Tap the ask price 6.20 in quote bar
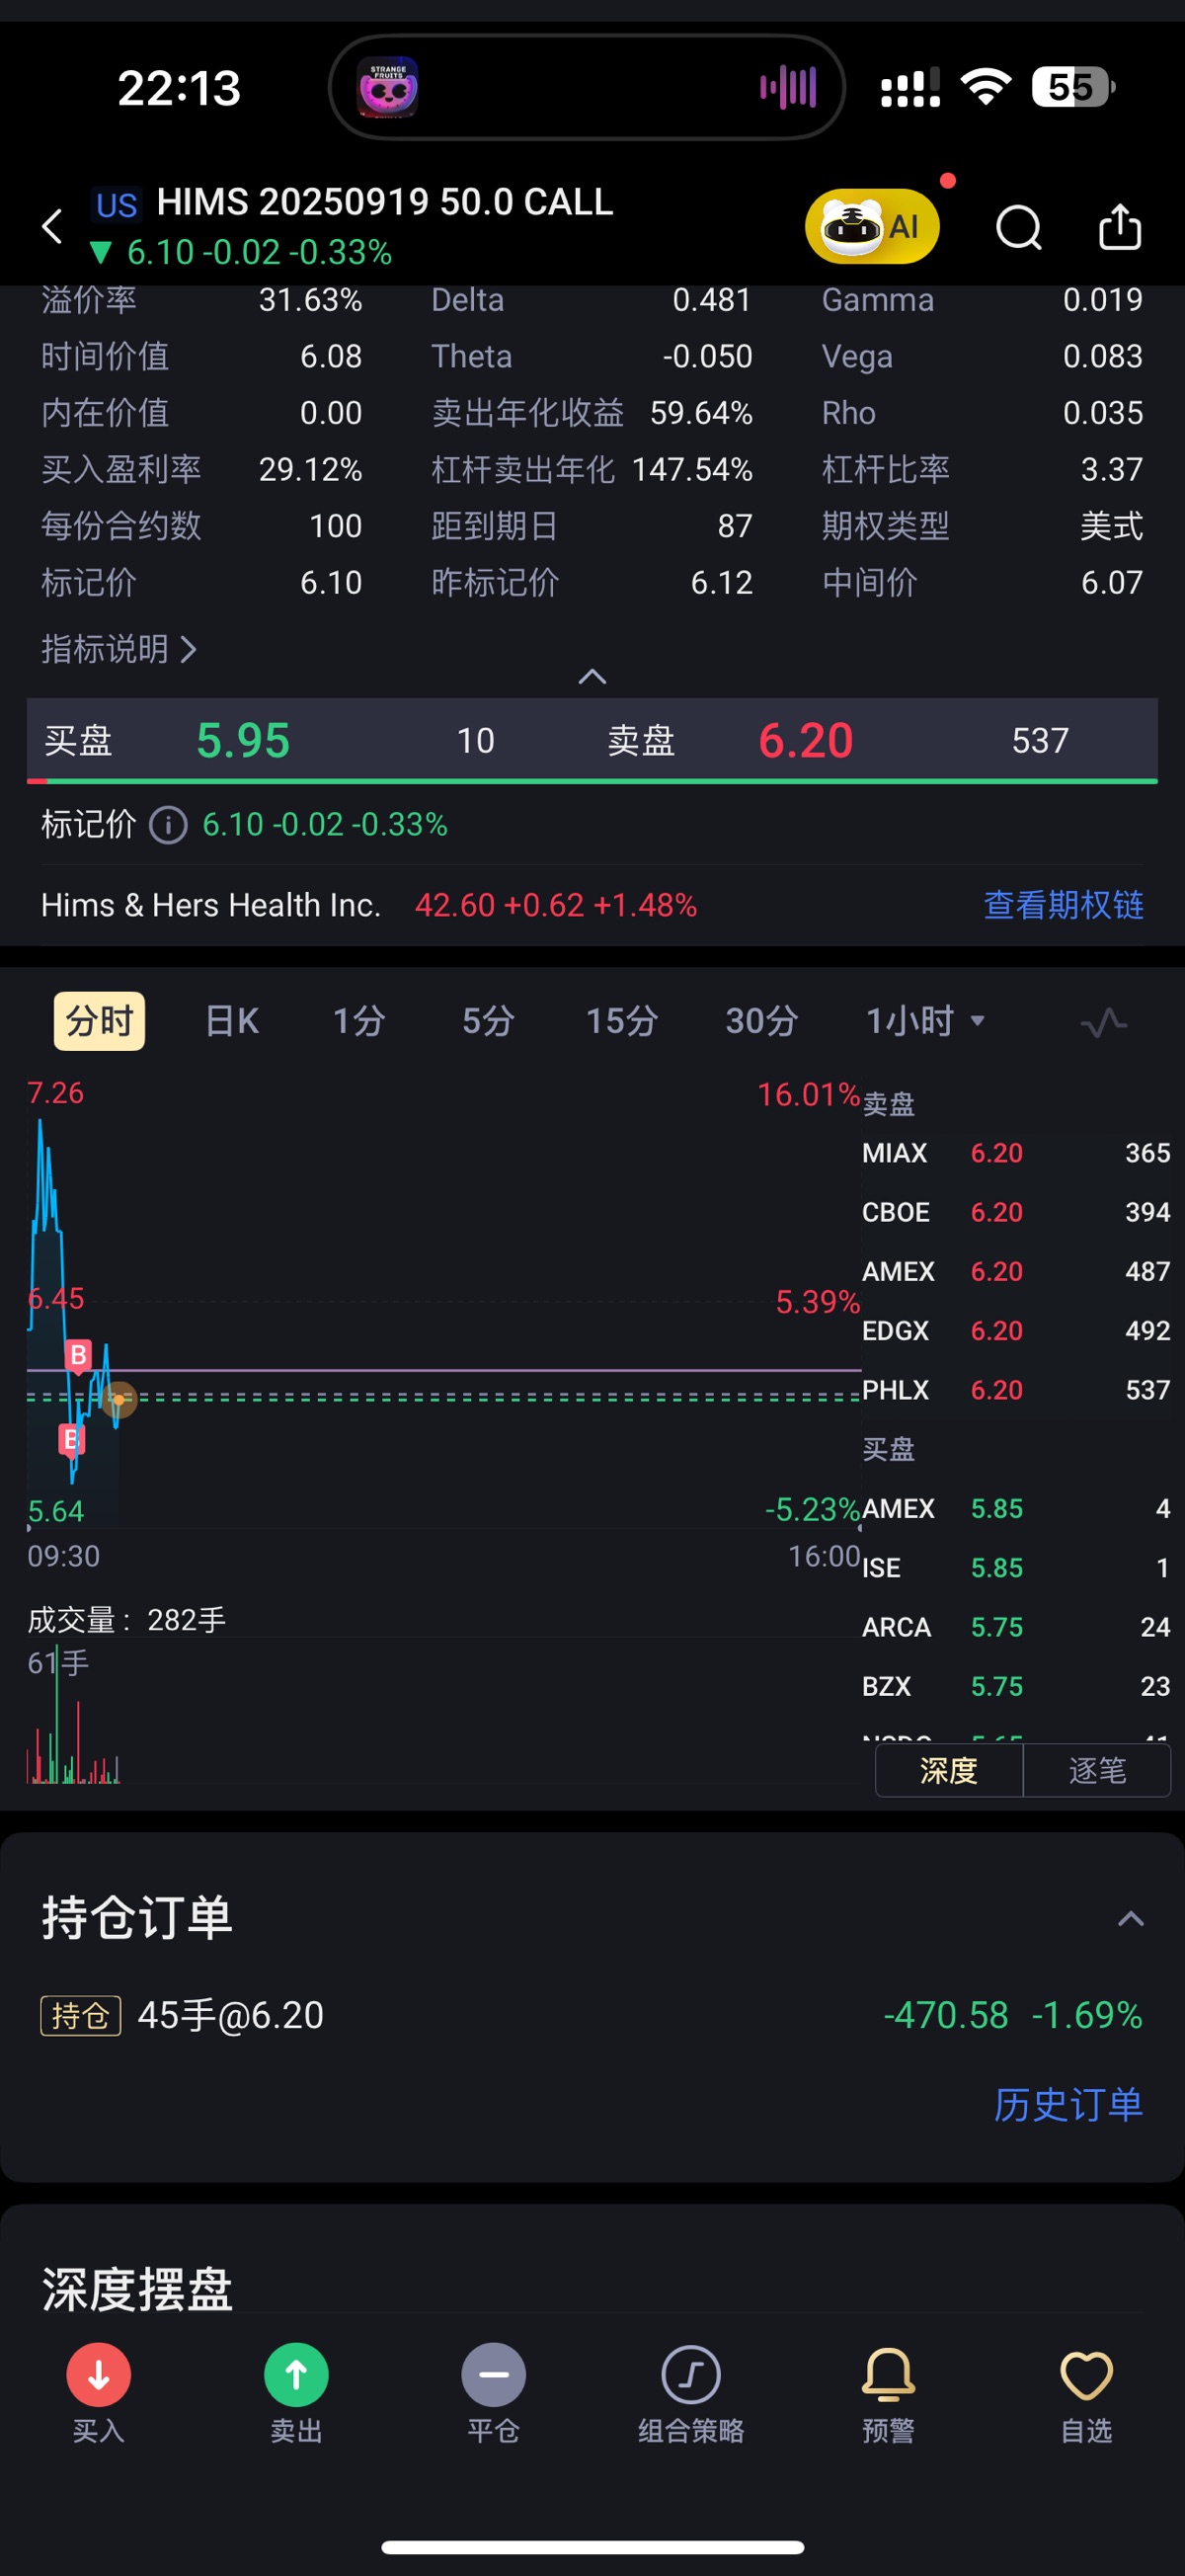Image resolution: width=1185 pixels, height=2576 pixels. (806, 741)
